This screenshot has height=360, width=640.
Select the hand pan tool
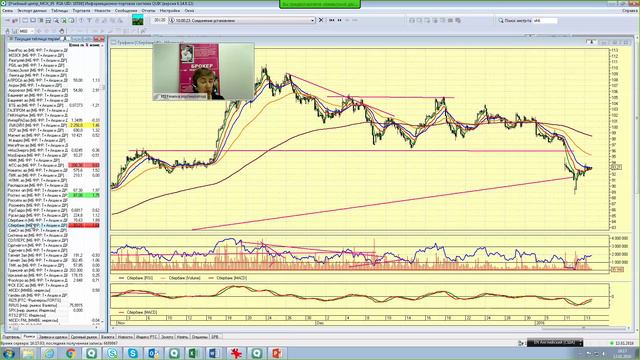click(x=62, y=31)
